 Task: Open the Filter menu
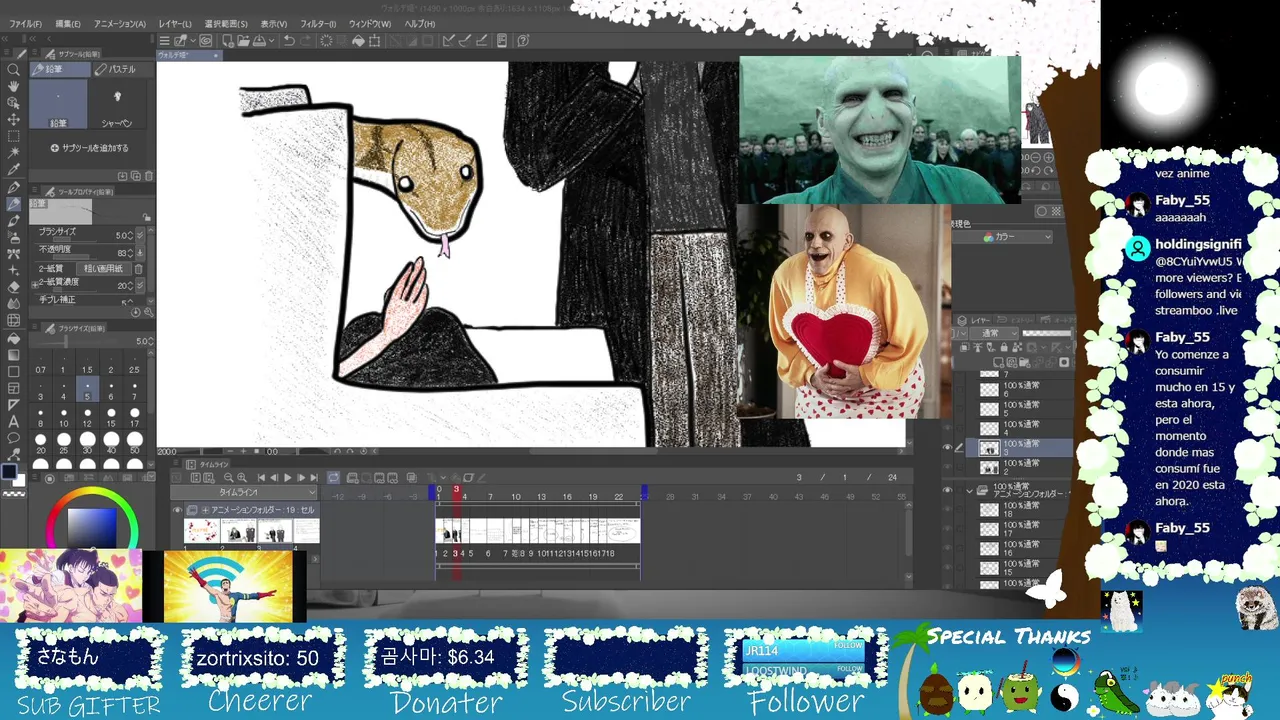pyautogui.click(x=319, y=24)
